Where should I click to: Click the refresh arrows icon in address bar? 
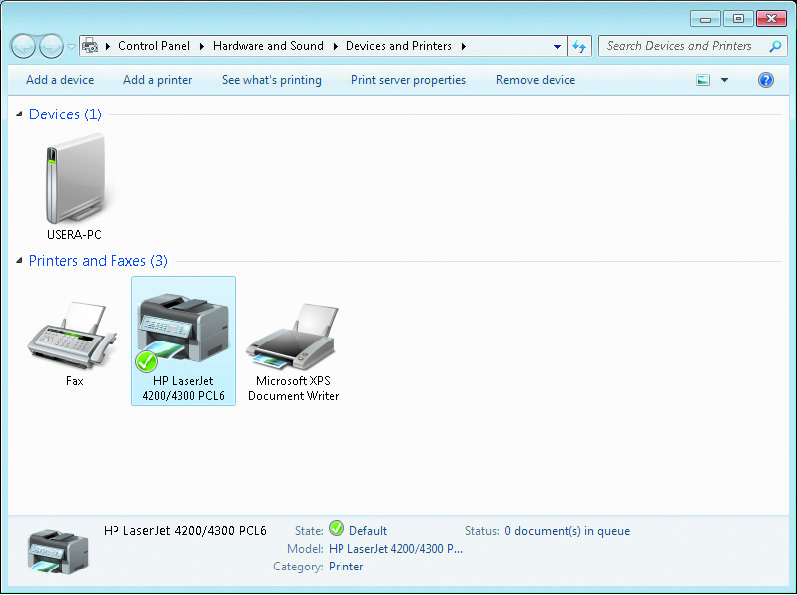coord(579,47)
